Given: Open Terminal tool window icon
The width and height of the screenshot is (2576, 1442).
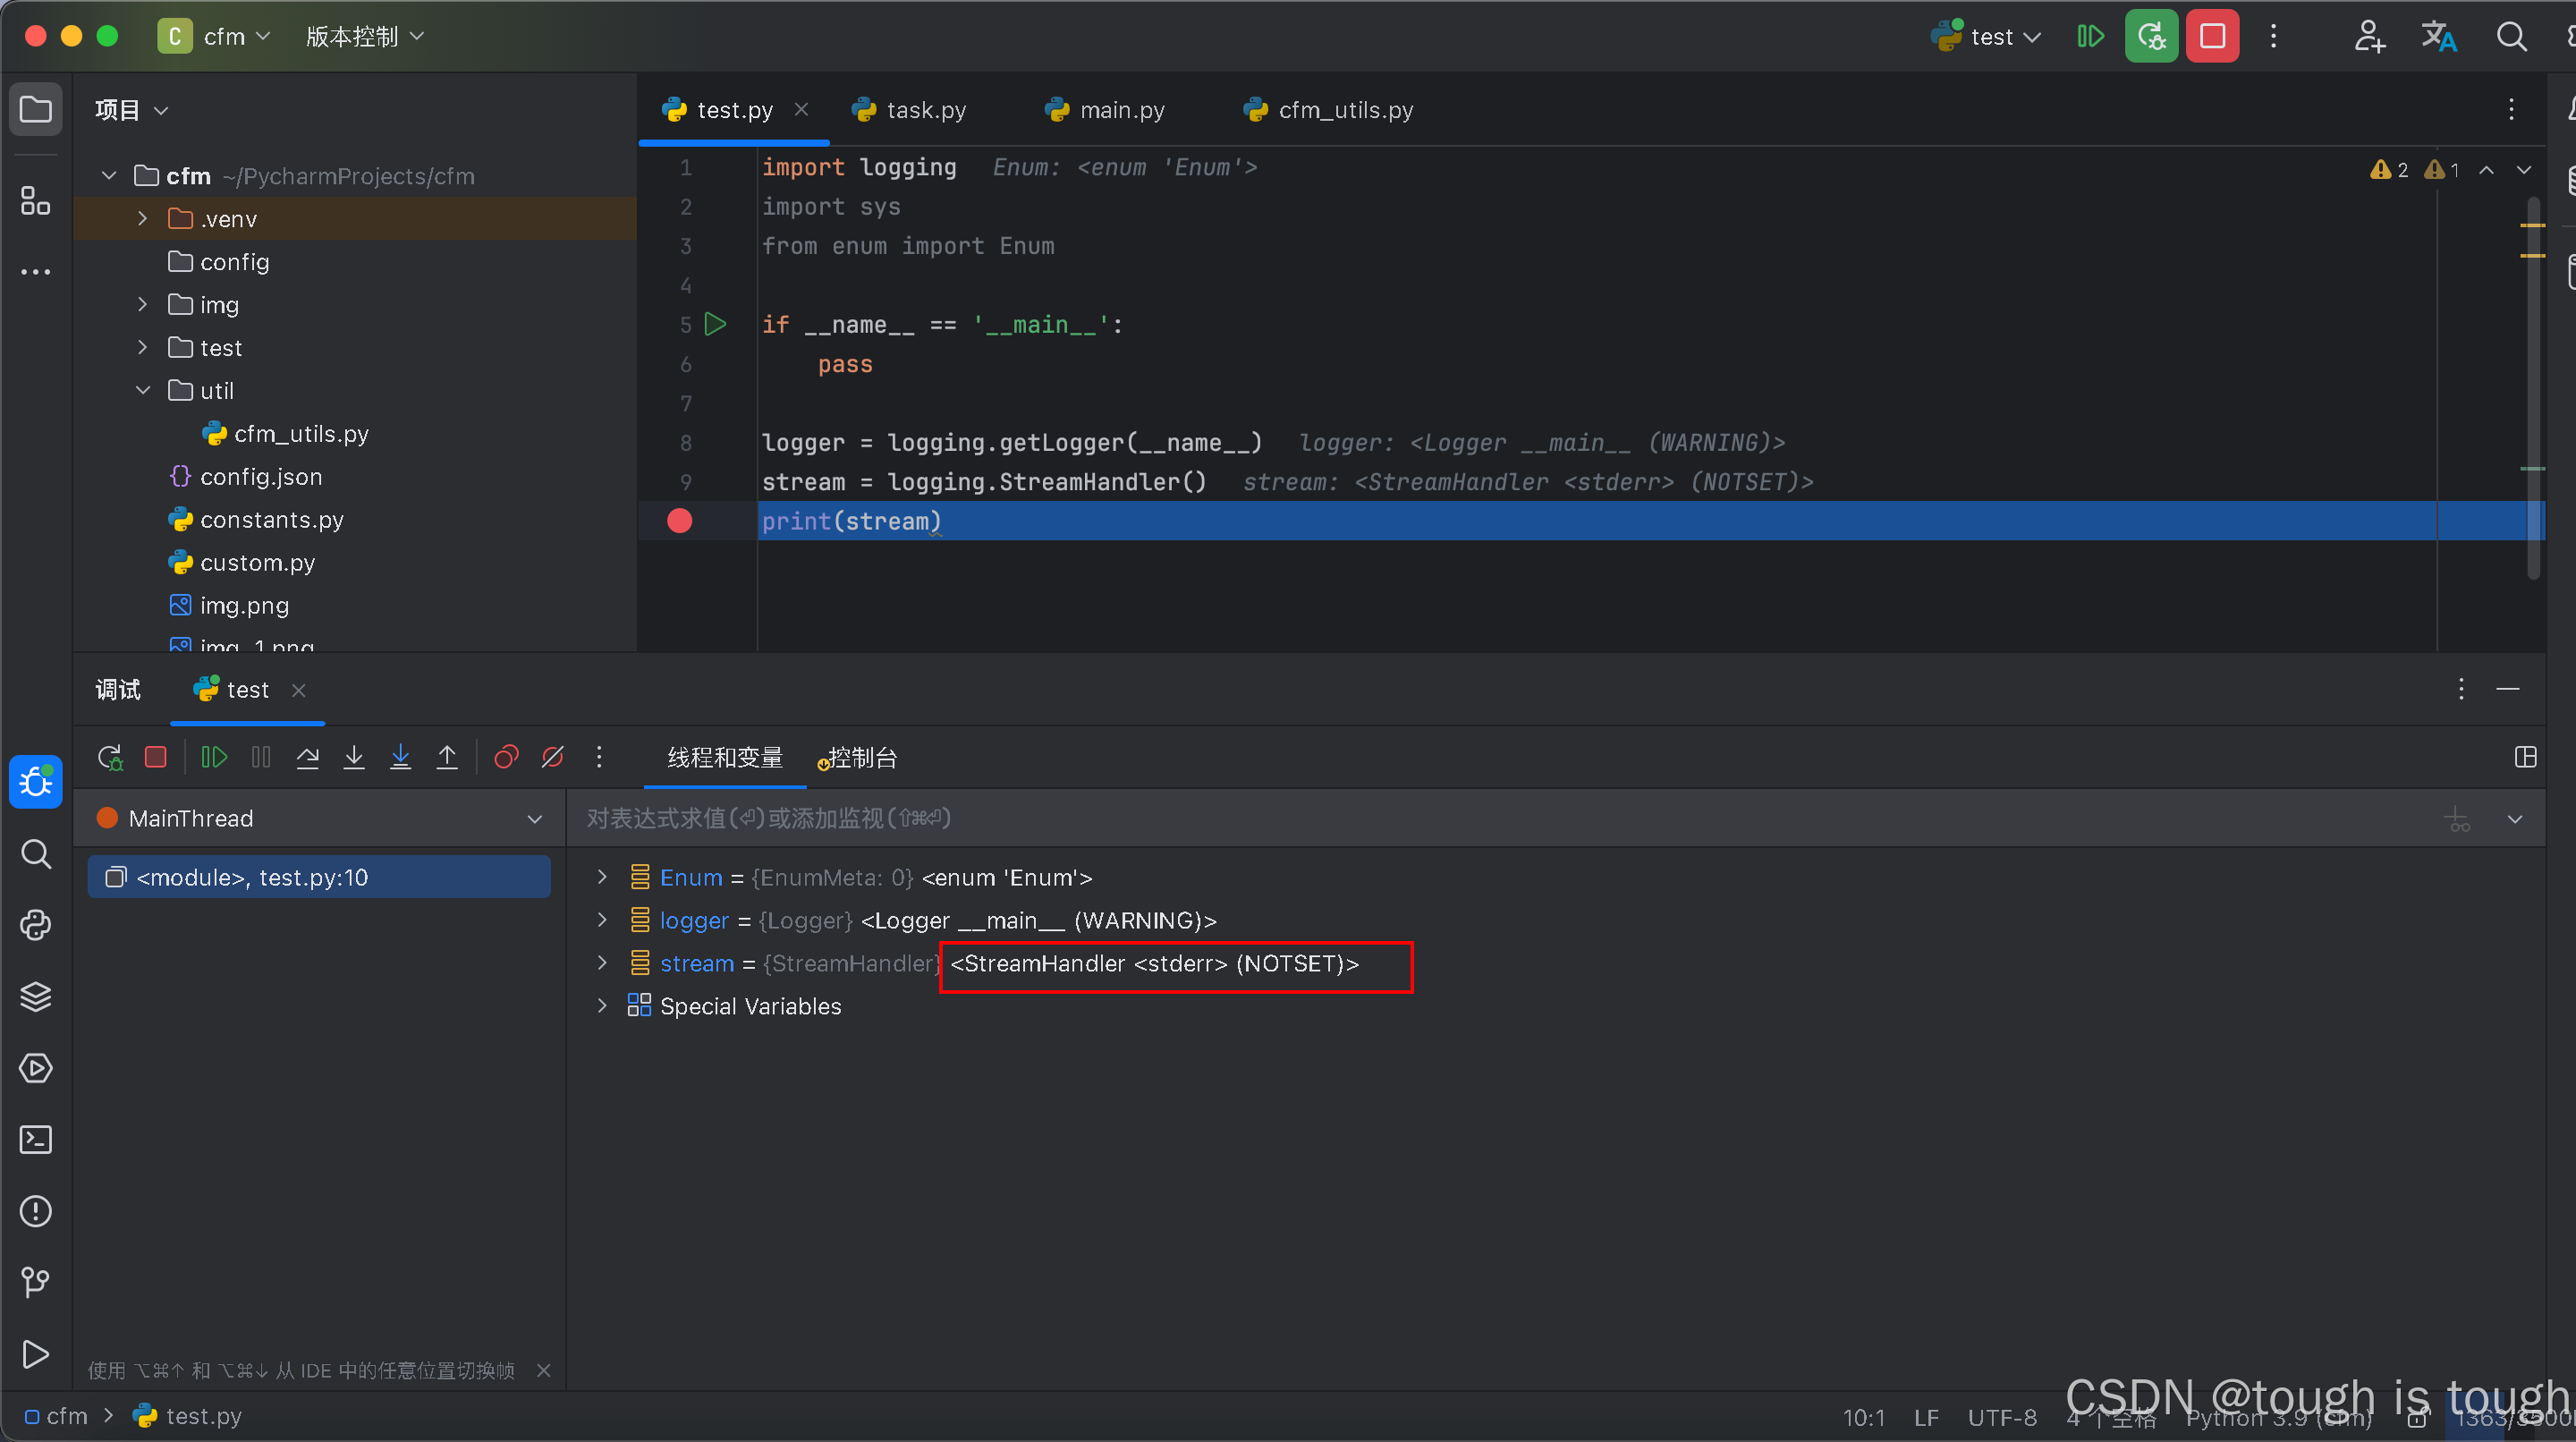Looking at the screenshot, I should click(36, 1139).
